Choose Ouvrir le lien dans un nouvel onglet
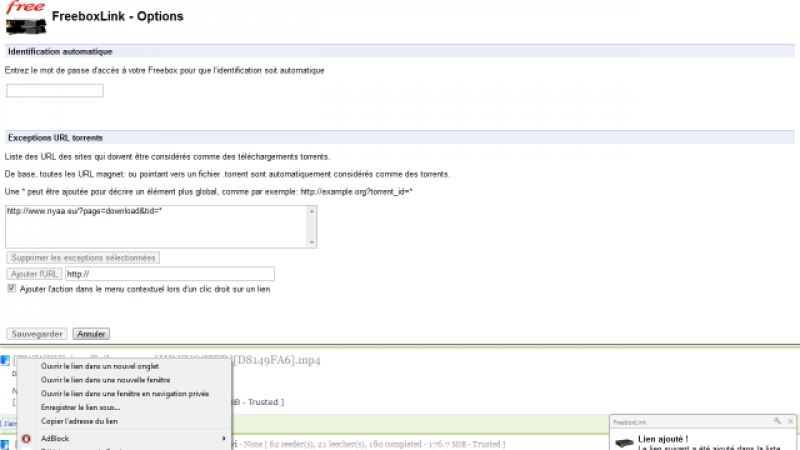800x450 pixels. click(x=99, y=366)
